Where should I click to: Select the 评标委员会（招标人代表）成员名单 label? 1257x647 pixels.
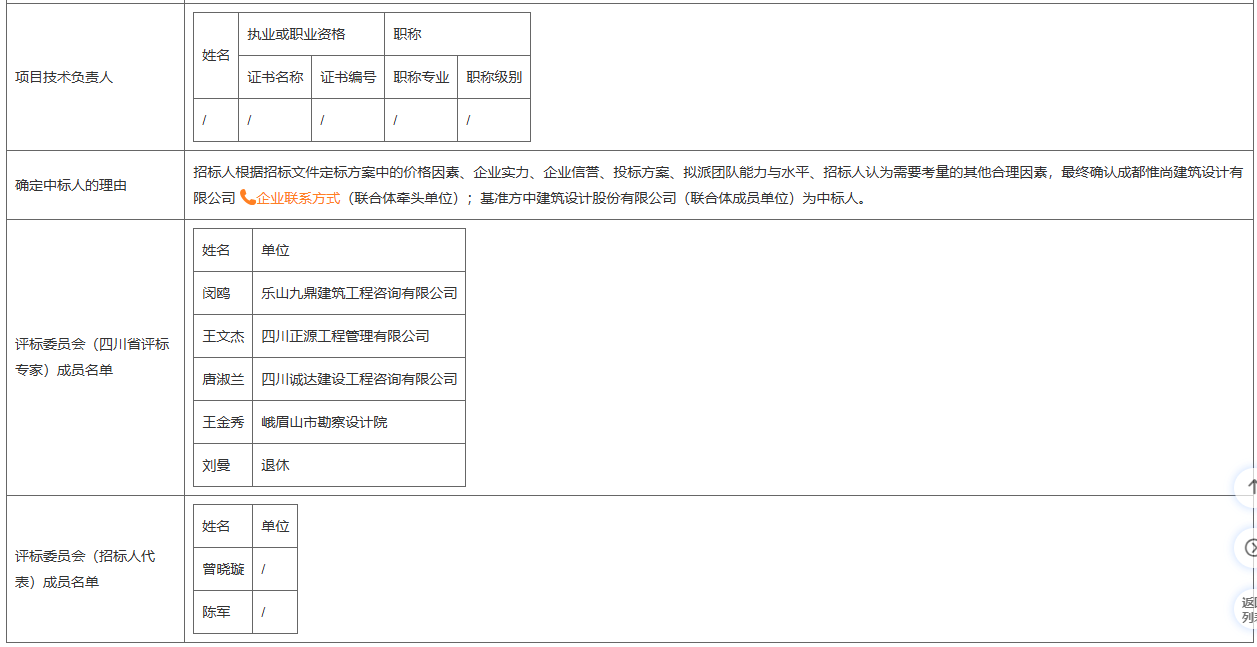(85, 569)
